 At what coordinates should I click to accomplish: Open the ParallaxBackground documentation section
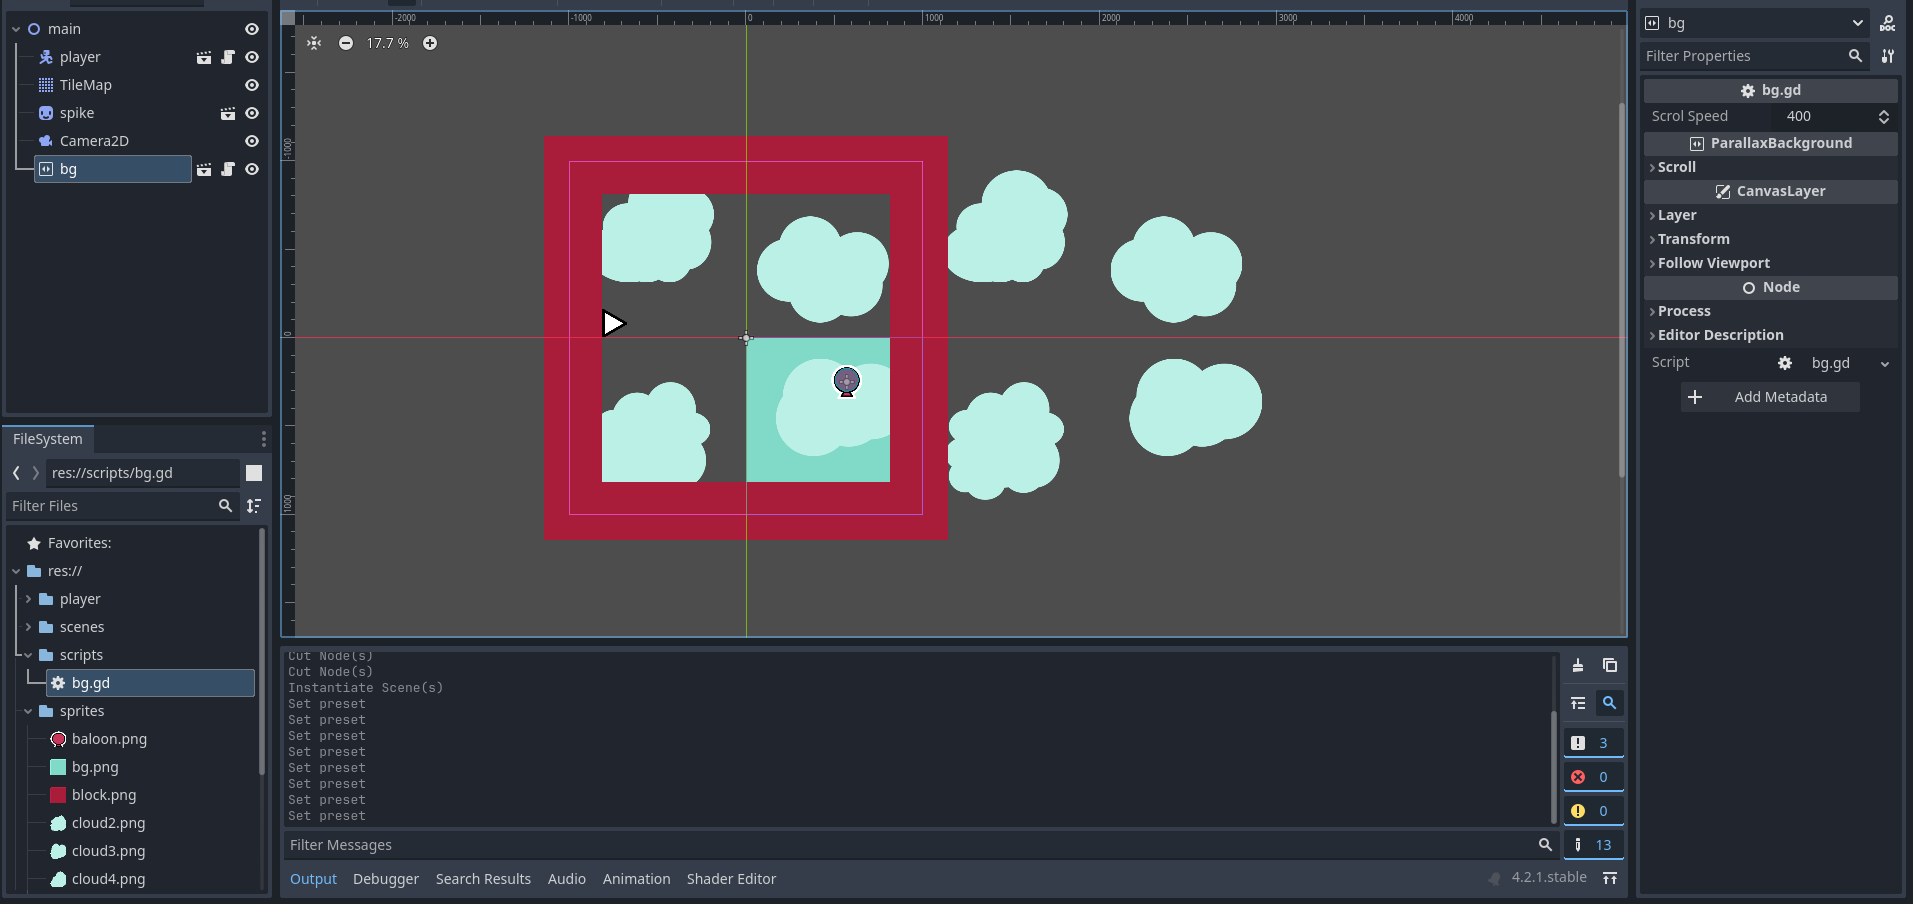coord(1780,143)
